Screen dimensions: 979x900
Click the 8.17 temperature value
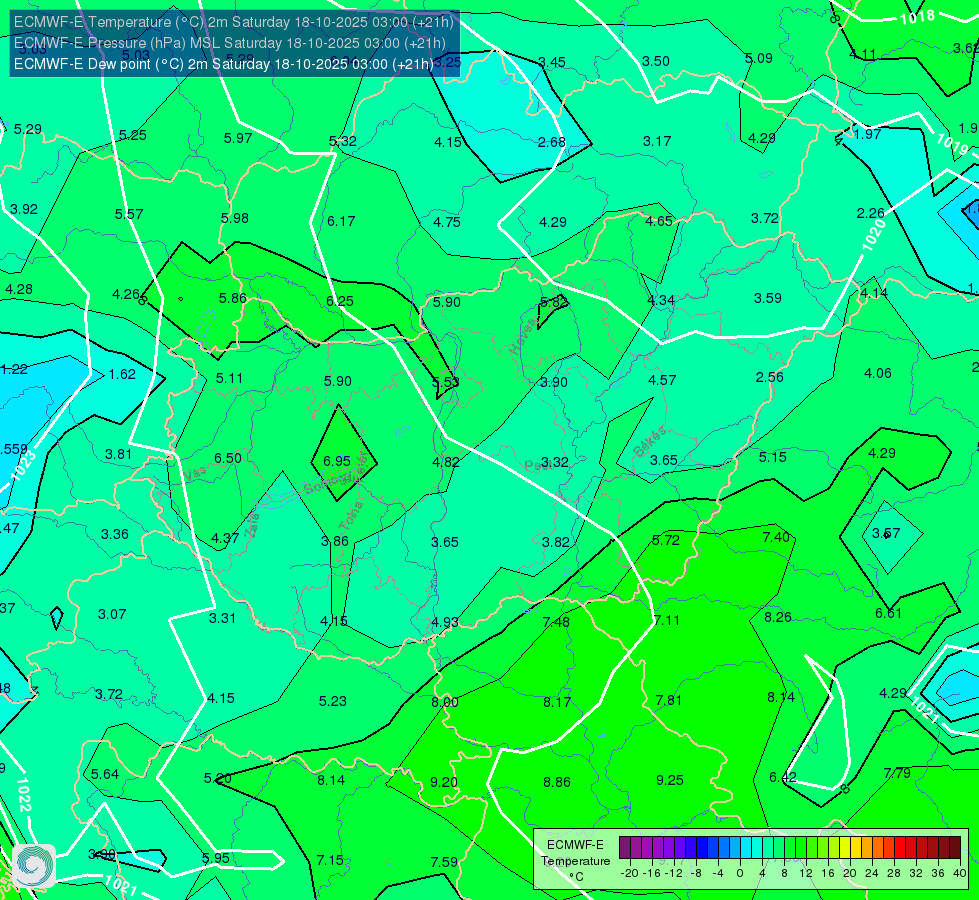coord(556,702)
